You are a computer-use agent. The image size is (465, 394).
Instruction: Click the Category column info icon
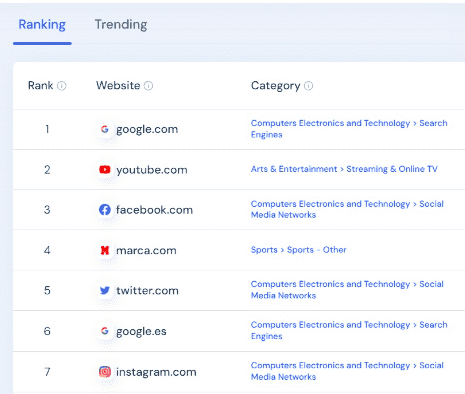click(x=309, y=86)
